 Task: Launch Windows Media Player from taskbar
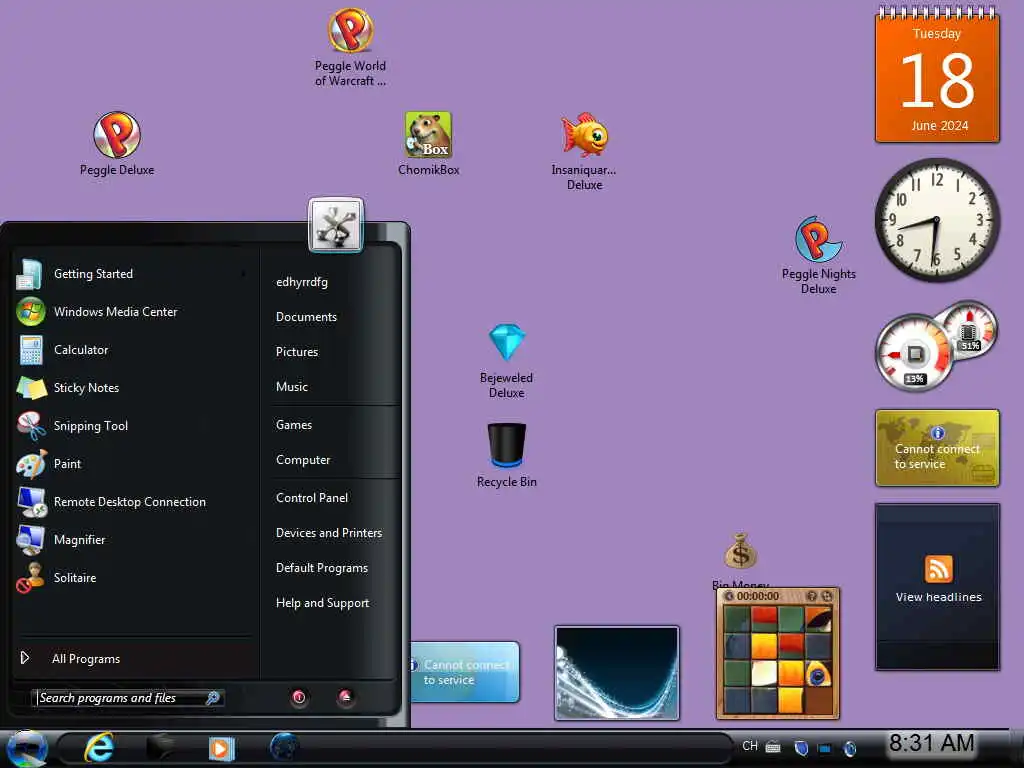click(221, 748)
